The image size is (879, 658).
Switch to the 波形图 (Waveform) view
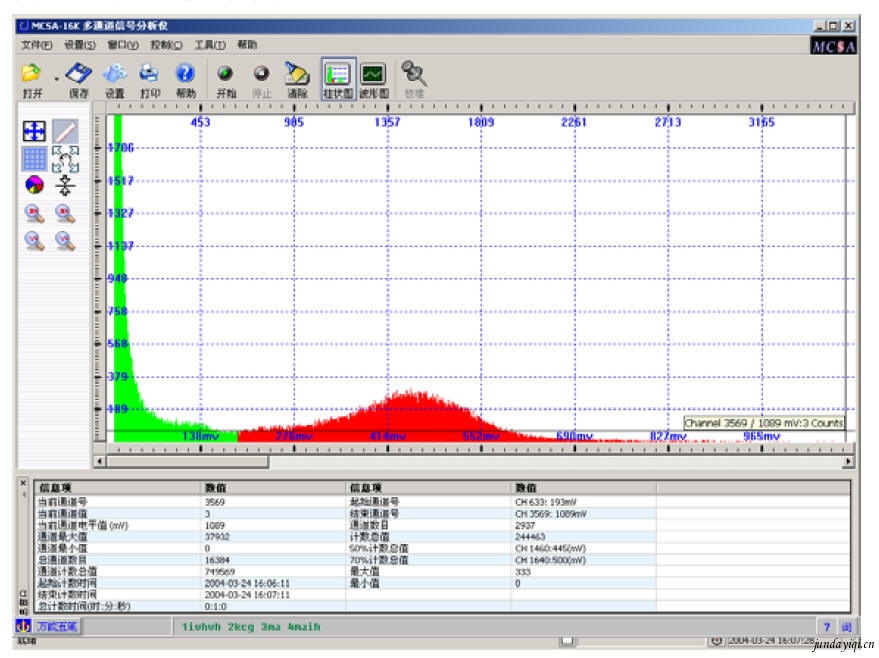pyautogui.click(x=373, y=75)
